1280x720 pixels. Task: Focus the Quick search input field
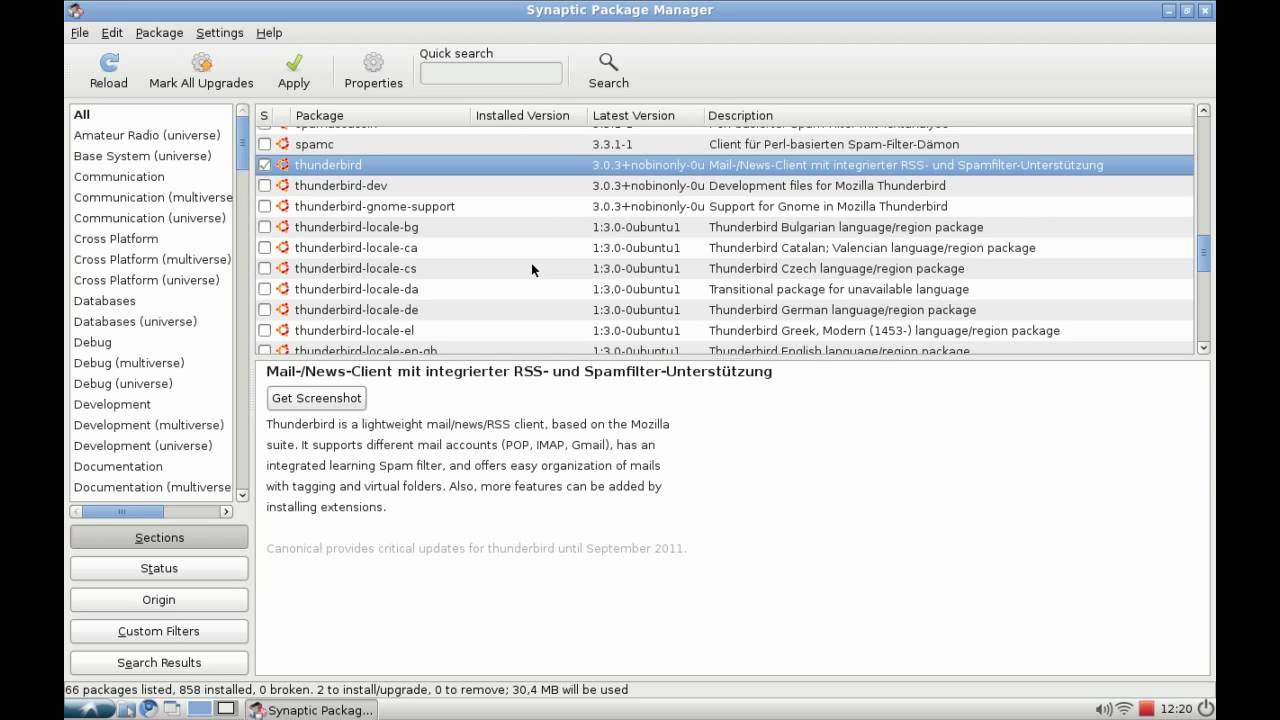pyautogui.click(x=491, y=73)
